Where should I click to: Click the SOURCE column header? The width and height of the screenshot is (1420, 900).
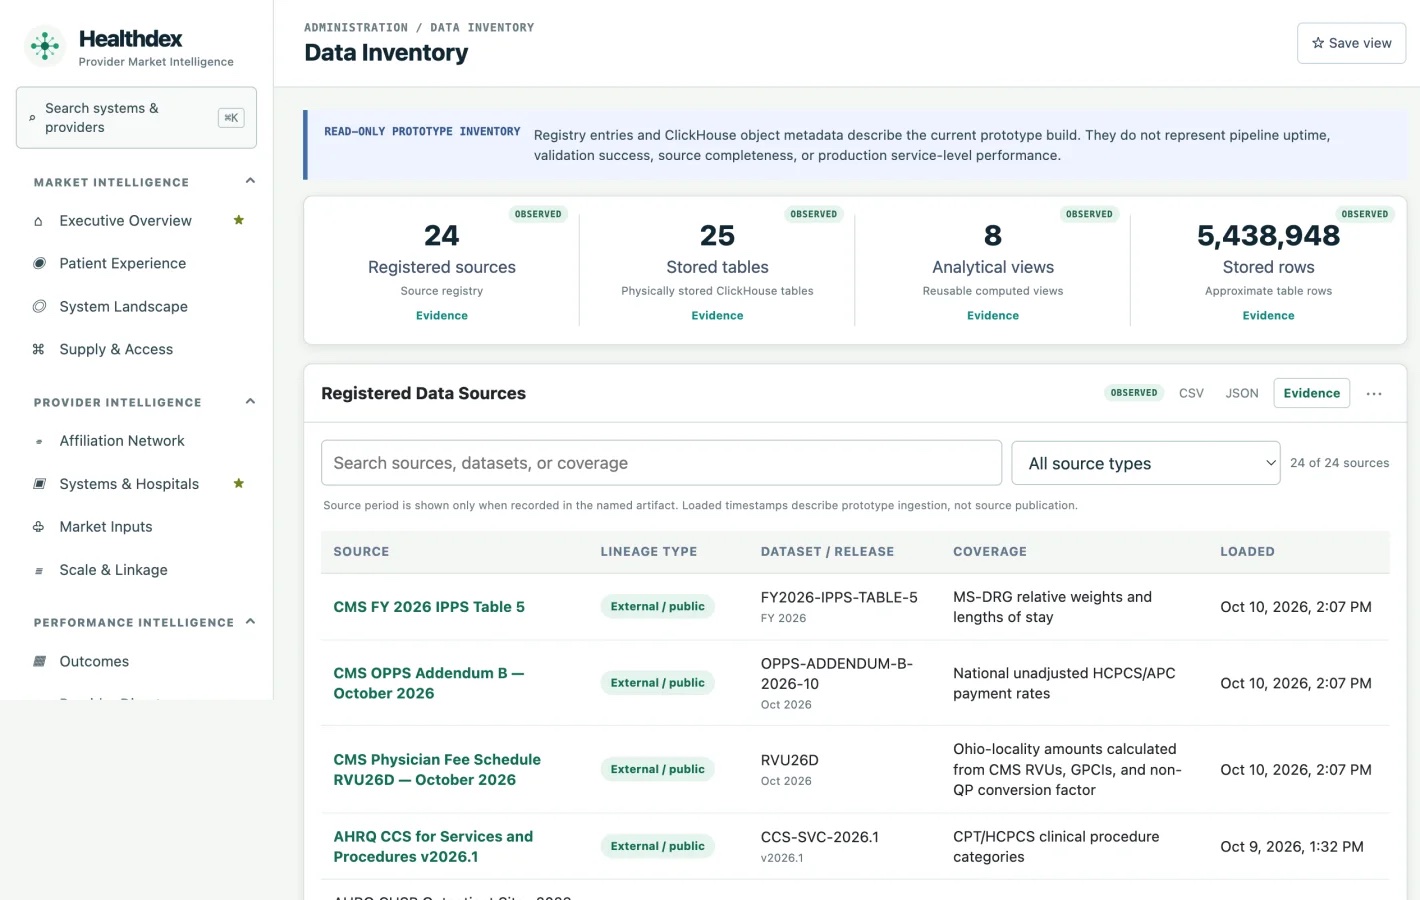click(x=361, y=552)
